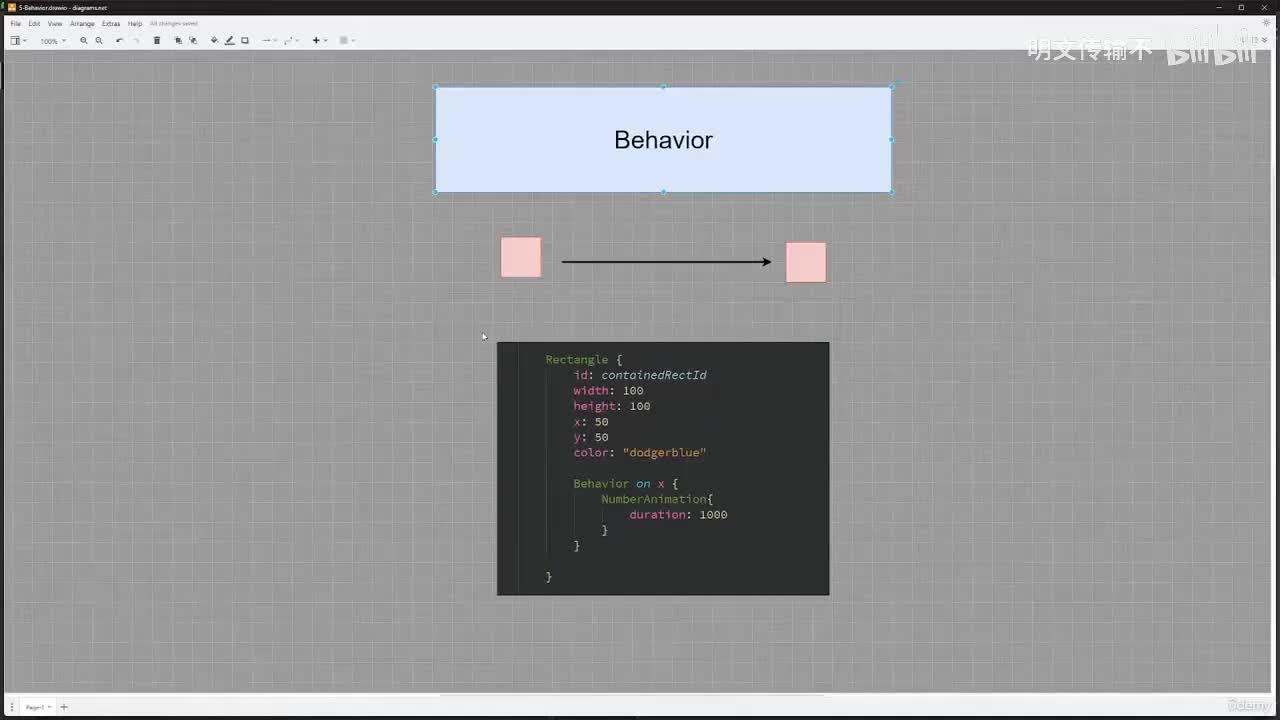Open the pages menu dots icon

pyautogui.click(x=12, y=707)
